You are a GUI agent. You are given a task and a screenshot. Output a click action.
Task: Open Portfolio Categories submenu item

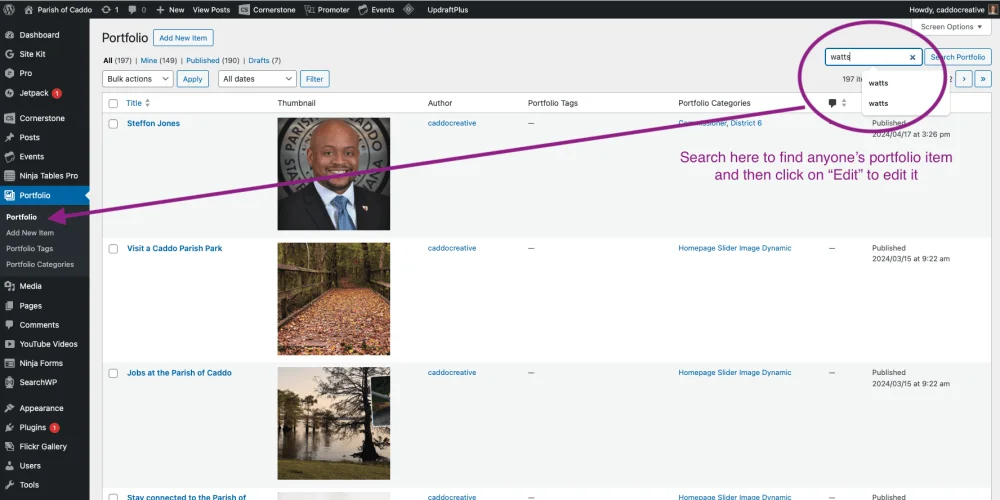coord(40,264)
